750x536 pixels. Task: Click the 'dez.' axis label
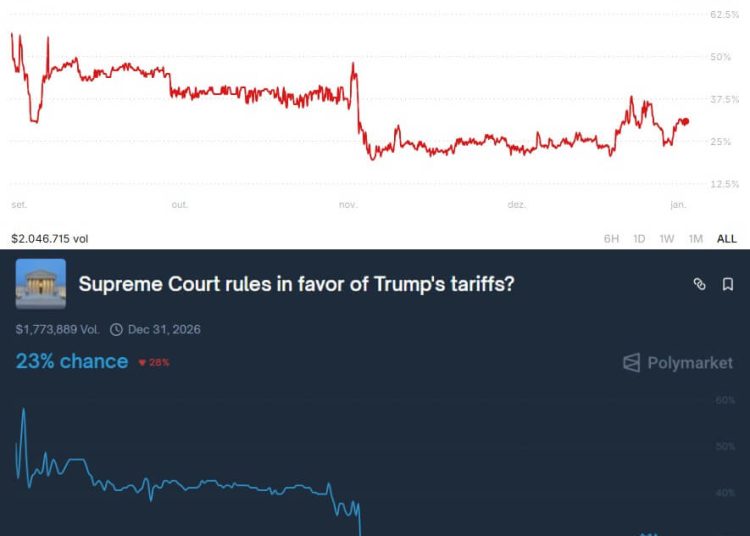(x=517, y=205)
